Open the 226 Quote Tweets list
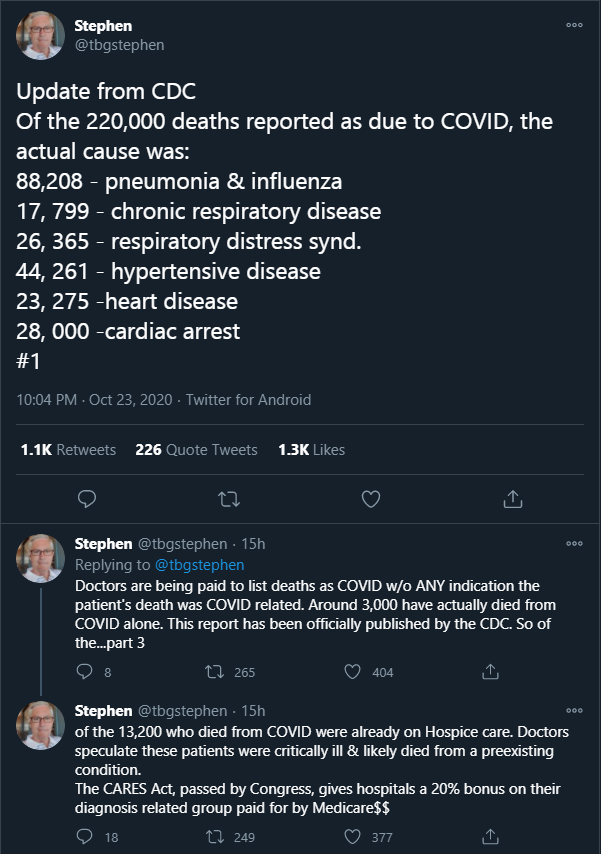The image size is (601, 854). pos(196,450)
